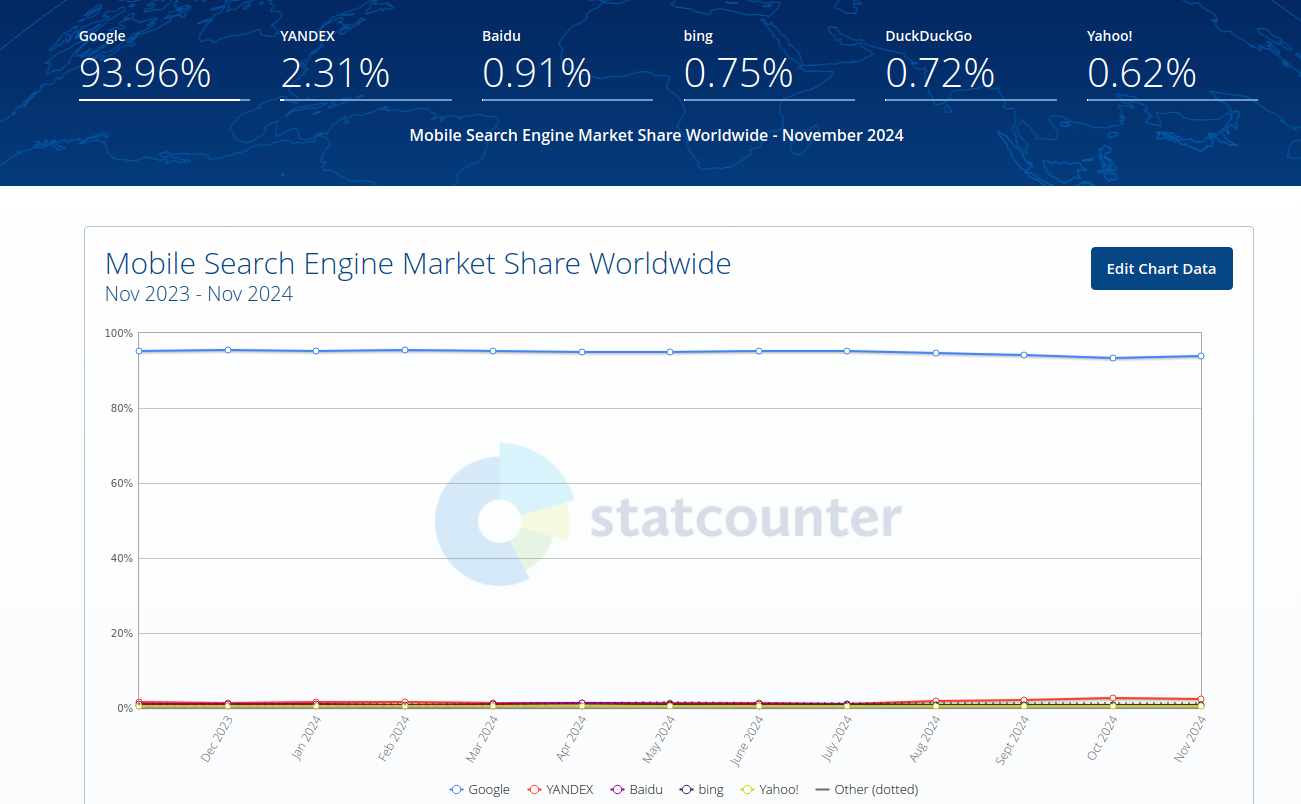Select the Yahoo! 0.62% stat header
Screen dimensions: 1301x804
coord(1172,63)
